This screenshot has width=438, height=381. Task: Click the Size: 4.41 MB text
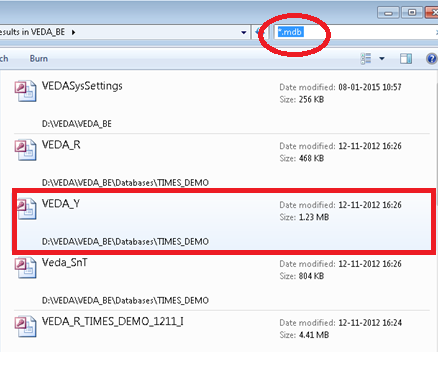click(304, 335)
